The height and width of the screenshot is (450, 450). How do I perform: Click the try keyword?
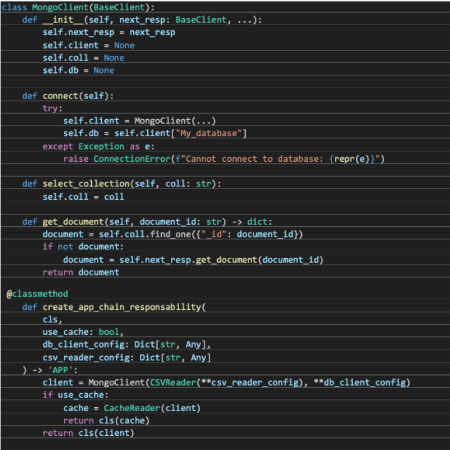[x=50, y=109]
